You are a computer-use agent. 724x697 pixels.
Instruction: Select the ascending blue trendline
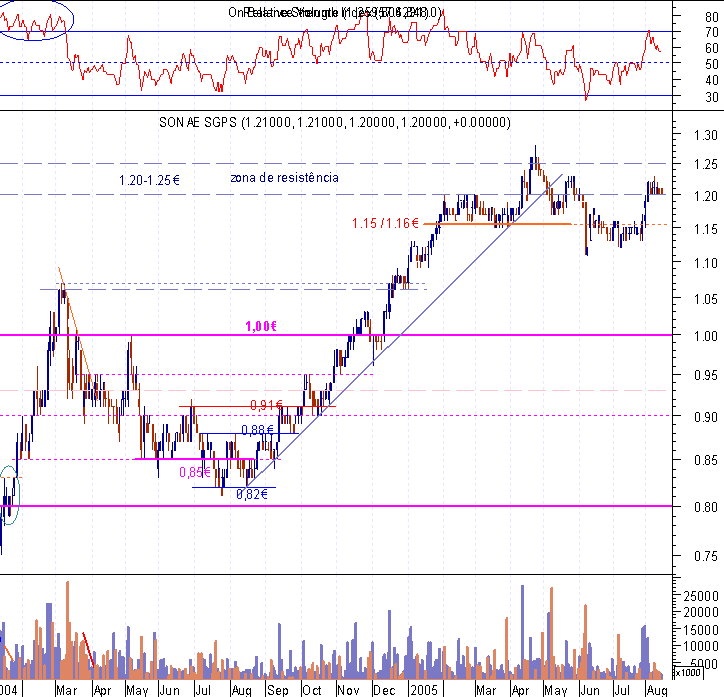click(x=404, y=330)
